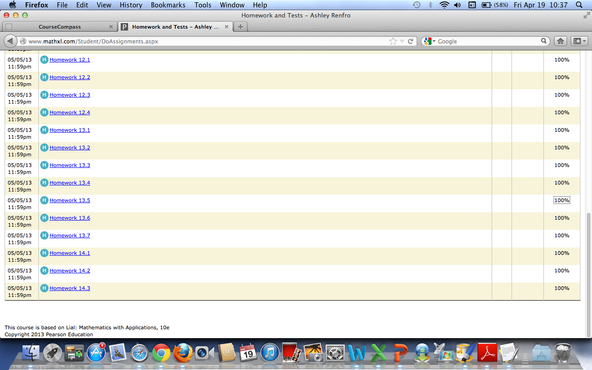Close the CourseCompass tab

[111, 27]
